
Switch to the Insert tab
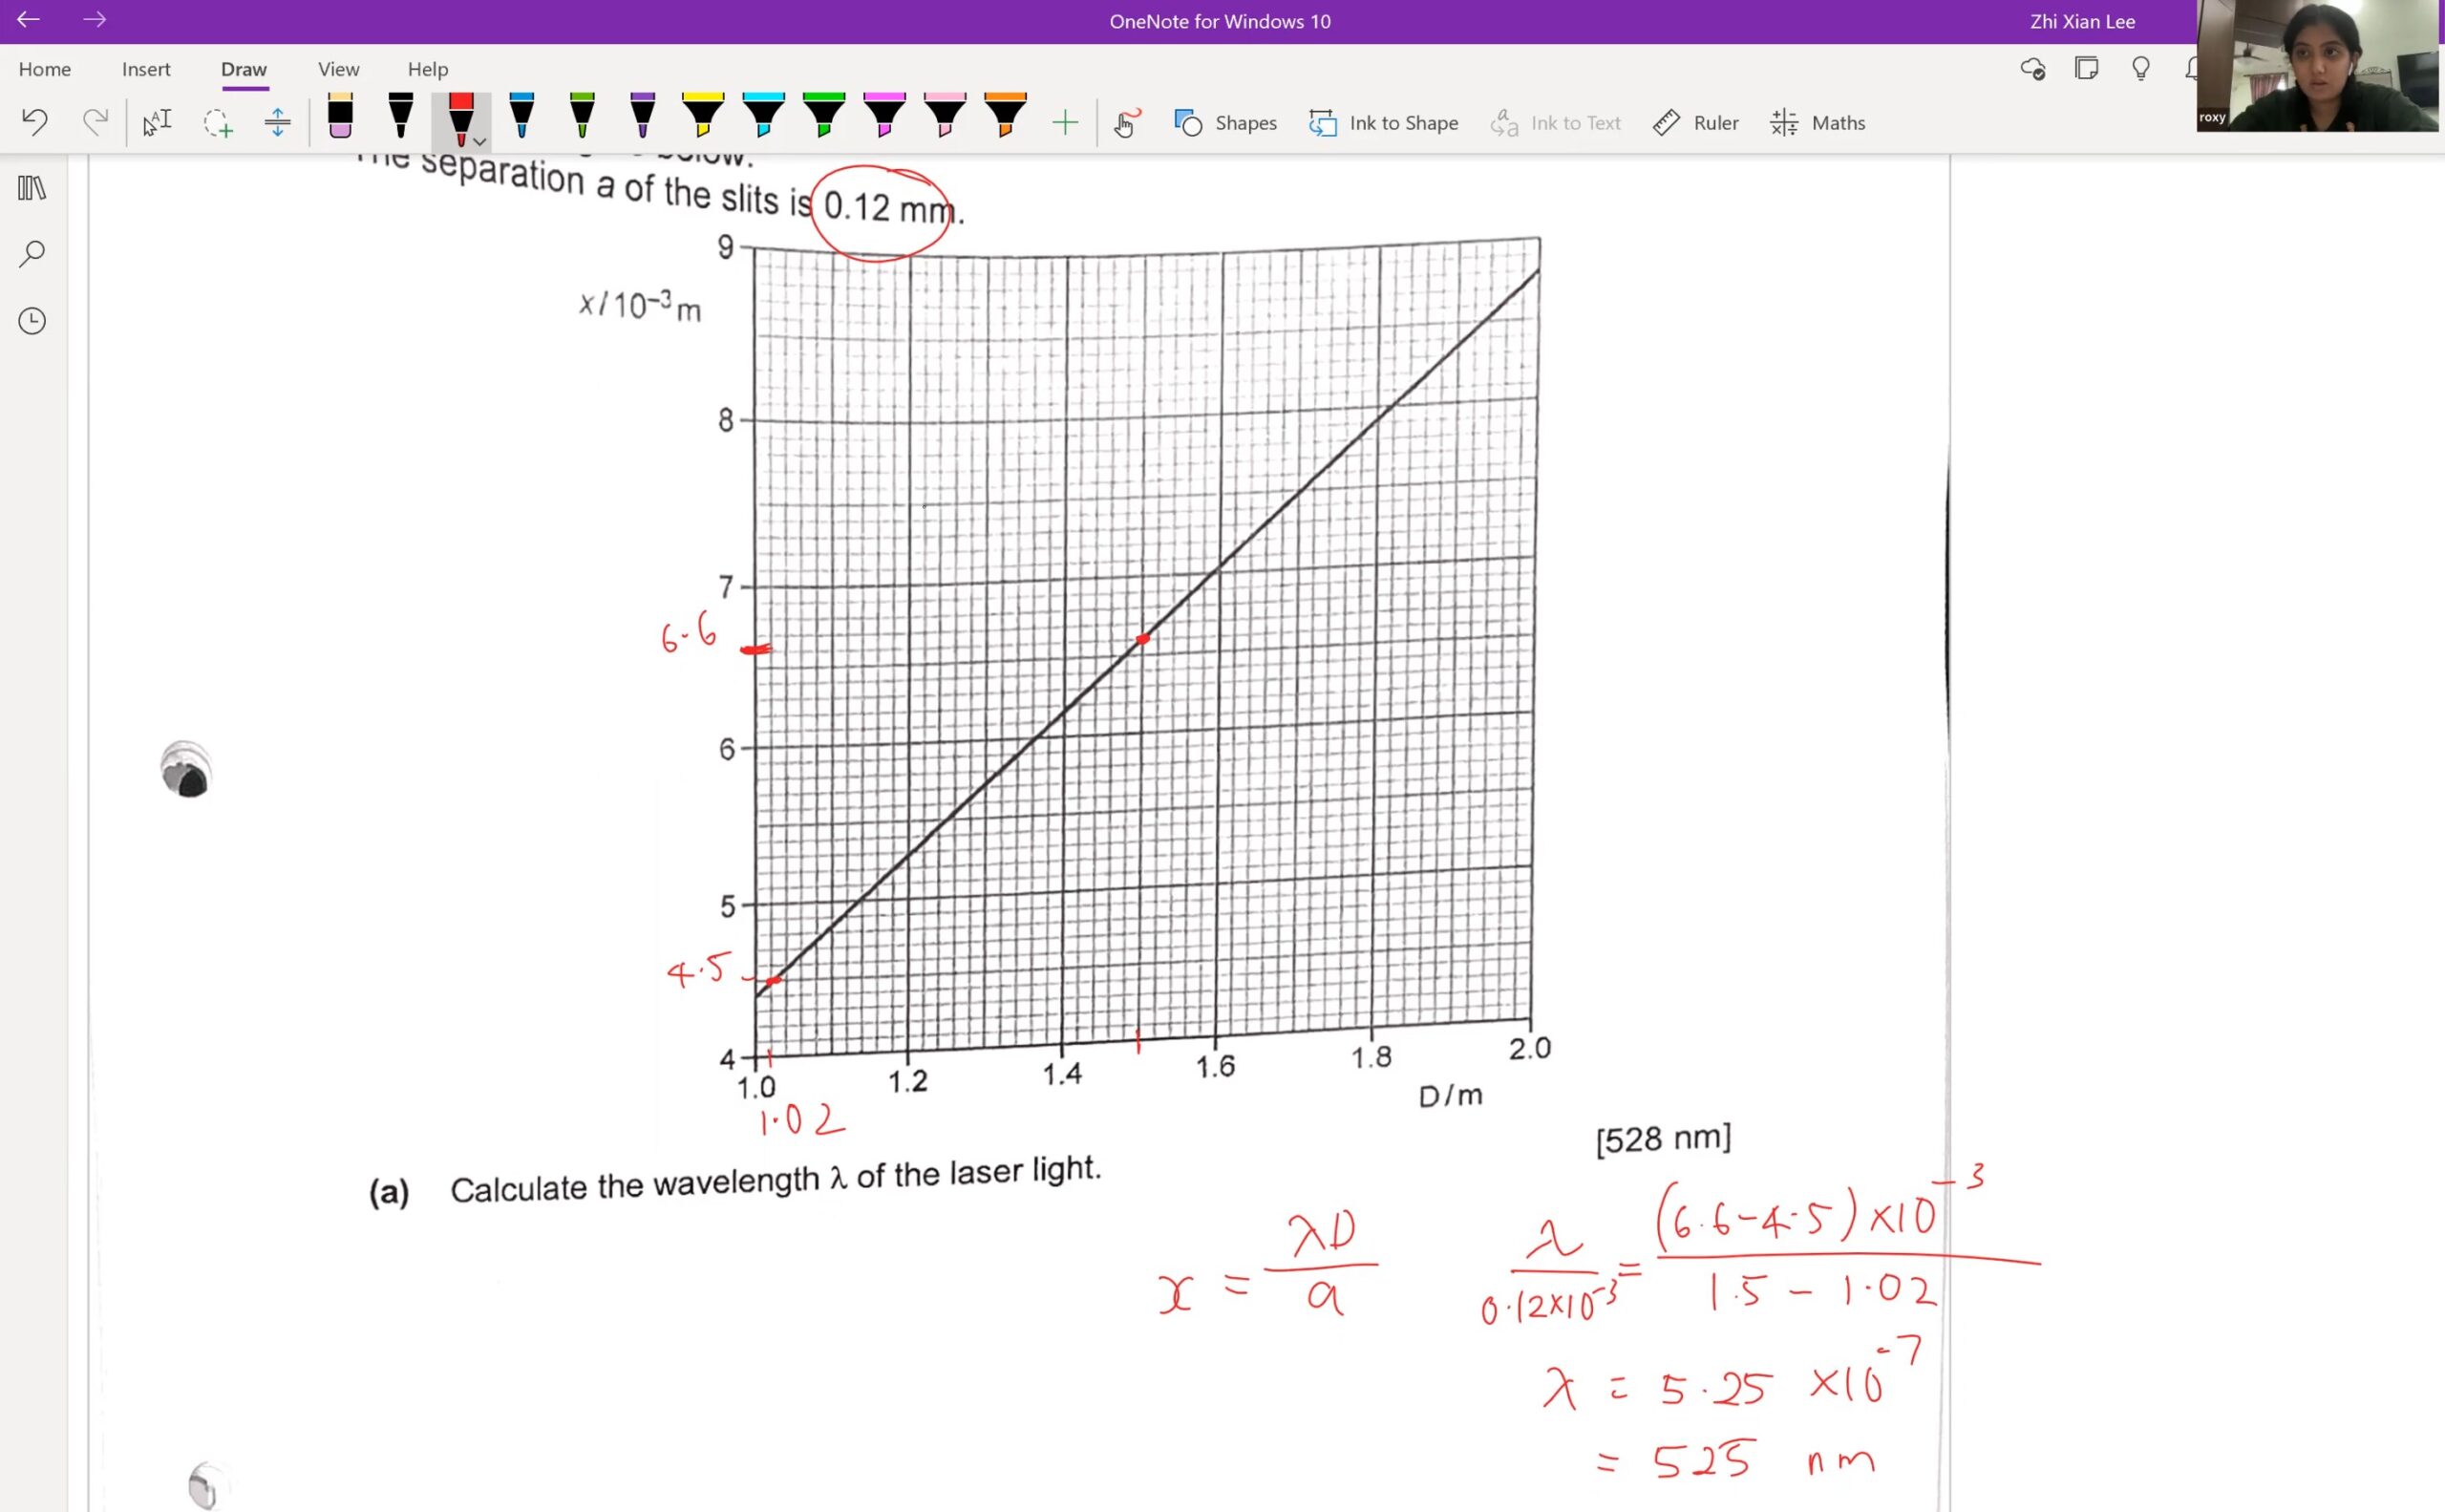point(146,69)
